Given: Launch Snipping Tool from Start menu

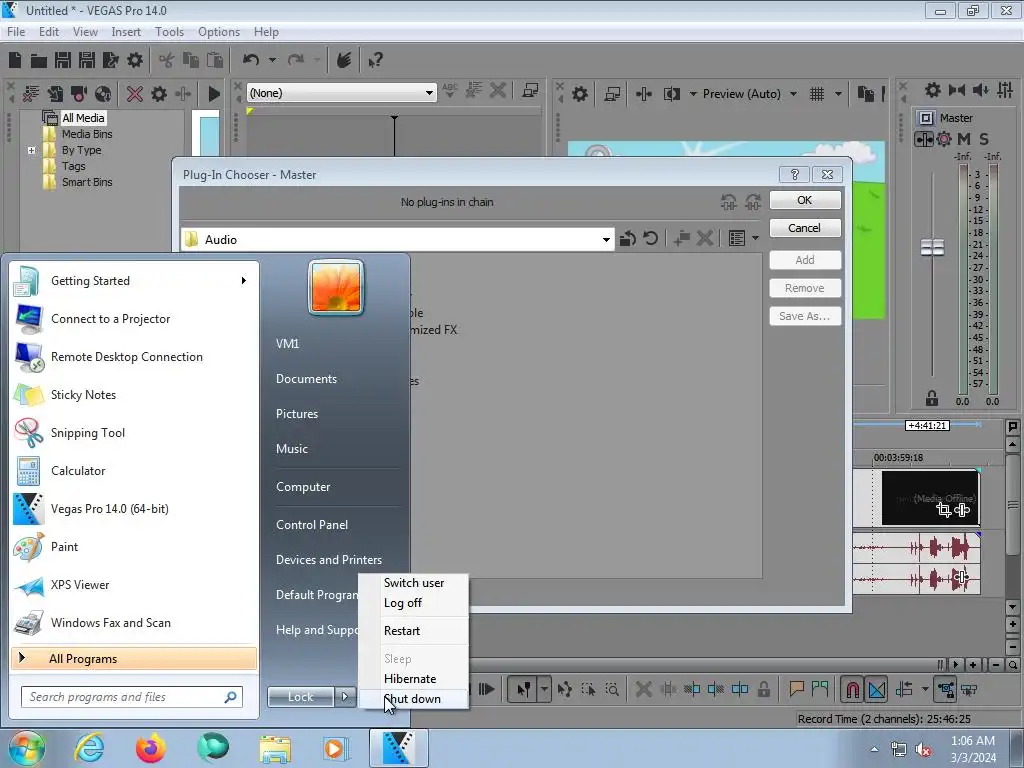Looking at the screenshot, I should (x=134, y=433).
